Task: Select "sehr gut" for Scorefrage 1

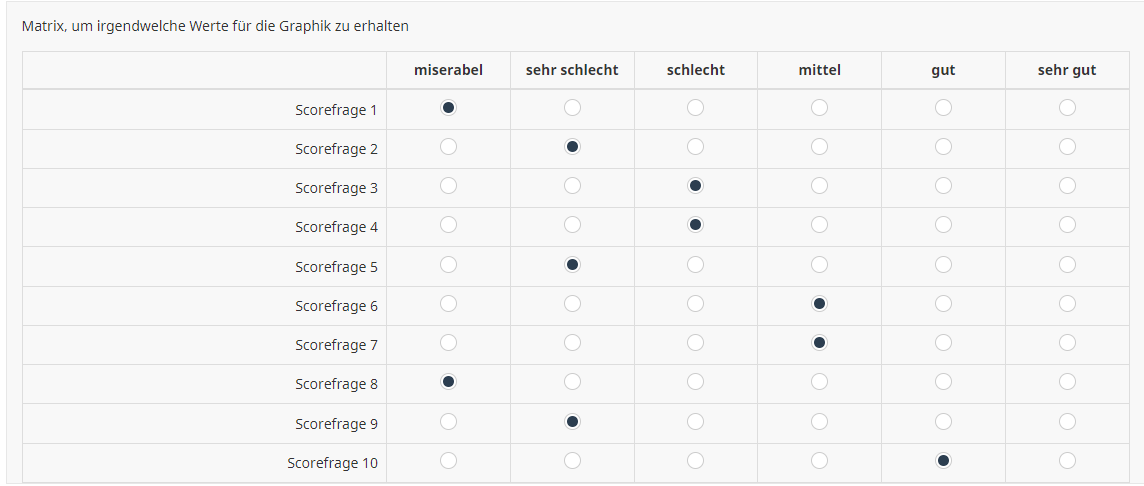Action: 1067,108
